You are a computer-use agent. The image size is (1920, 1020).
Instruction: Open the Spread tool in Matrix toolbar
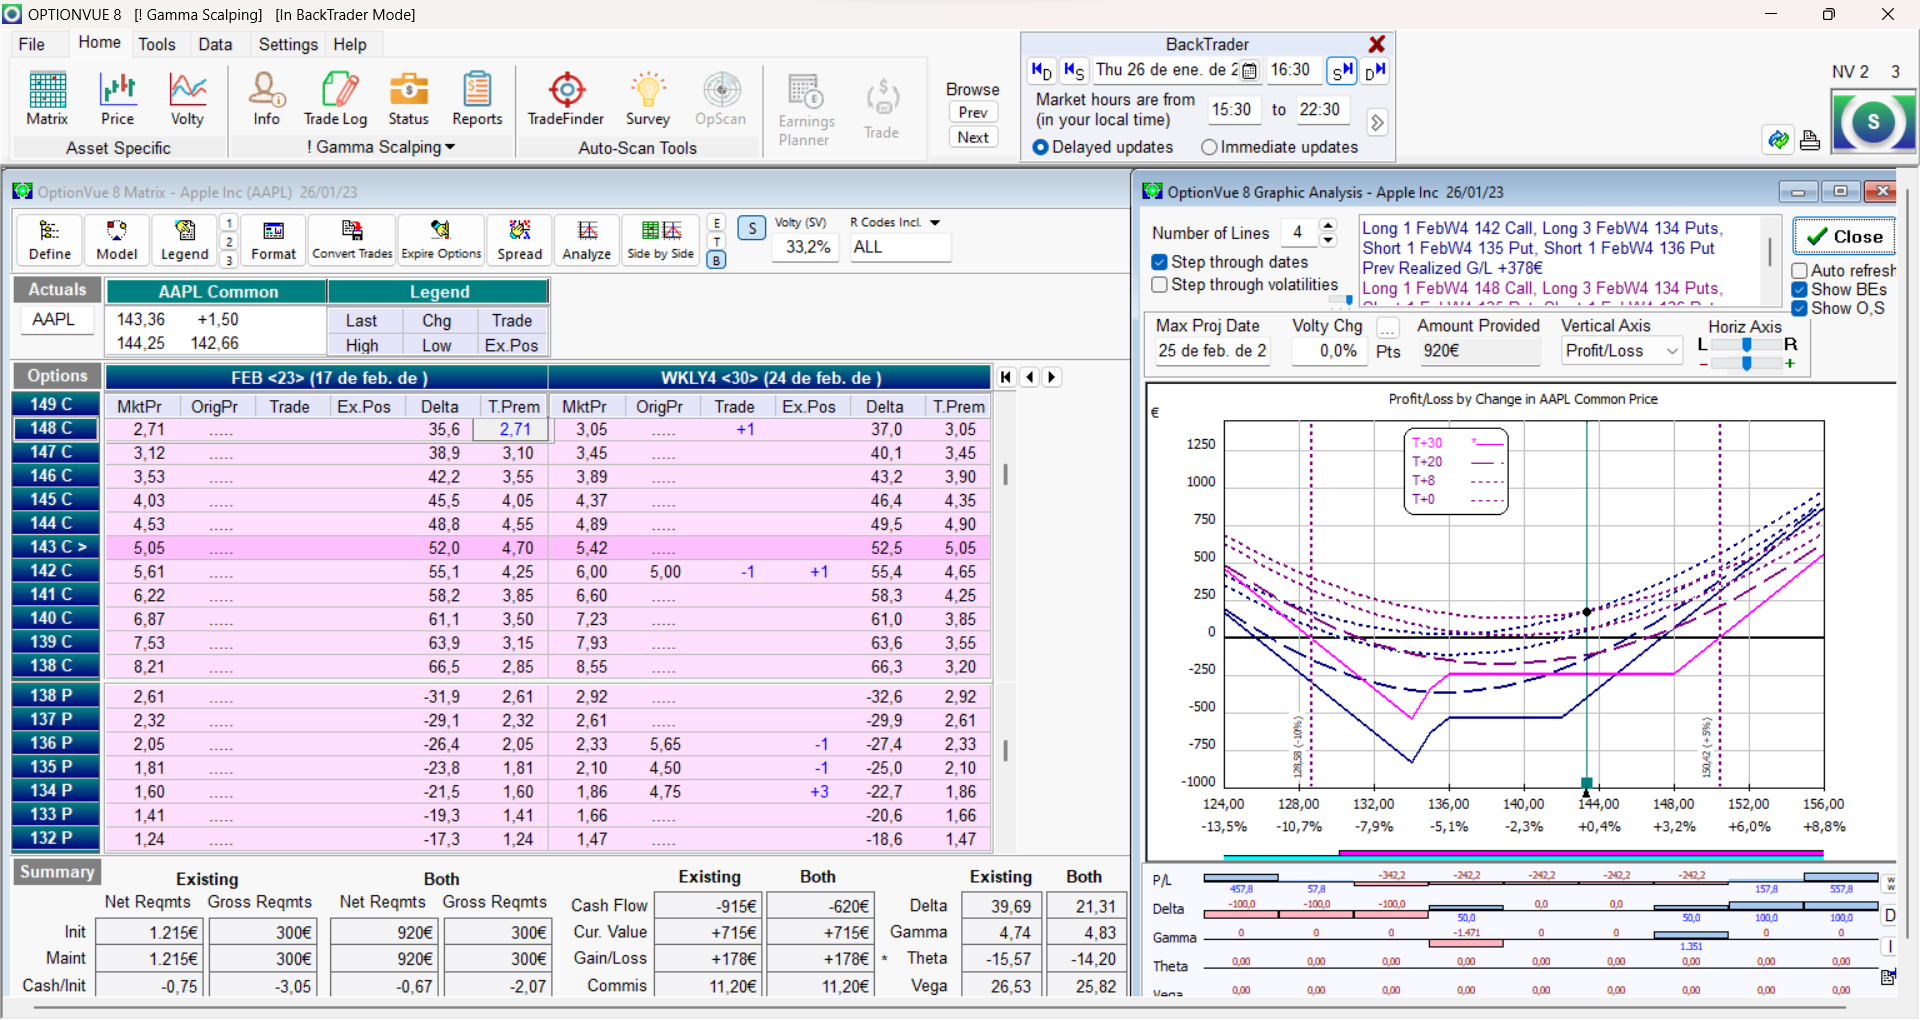(x=520, y=241)
